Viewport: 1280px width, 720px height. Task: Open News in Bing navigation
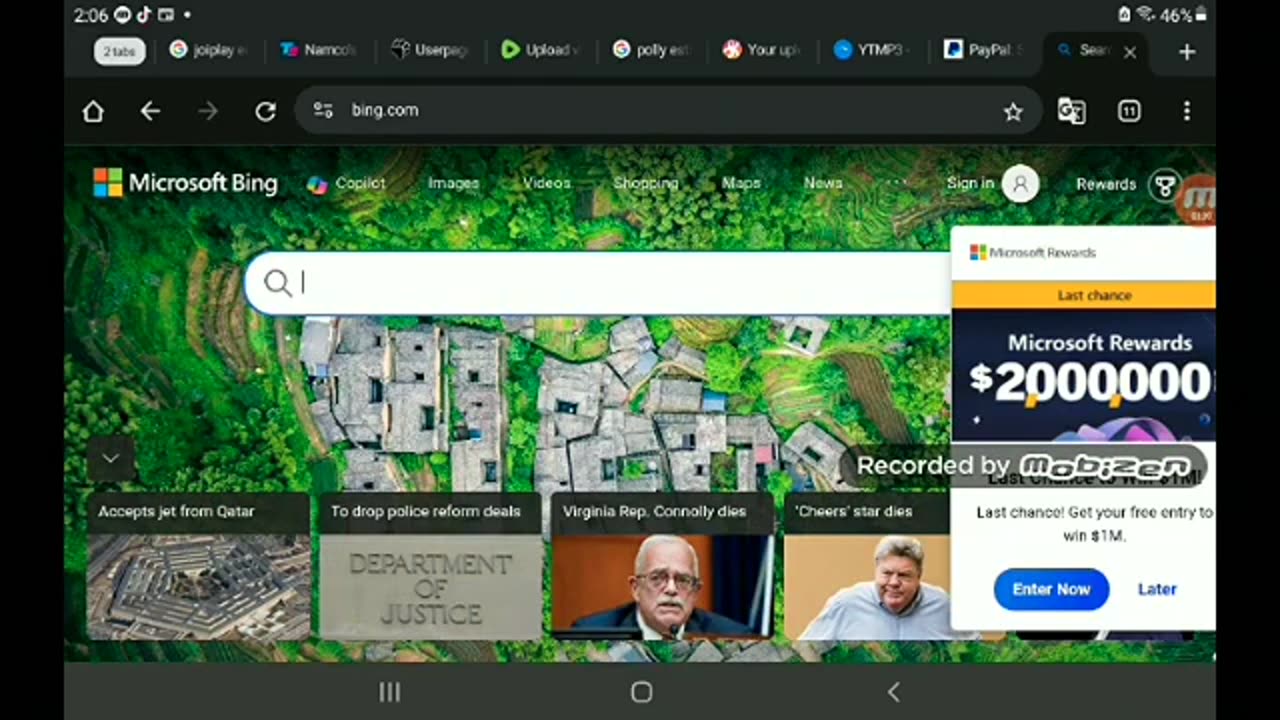tap(823, 183)
